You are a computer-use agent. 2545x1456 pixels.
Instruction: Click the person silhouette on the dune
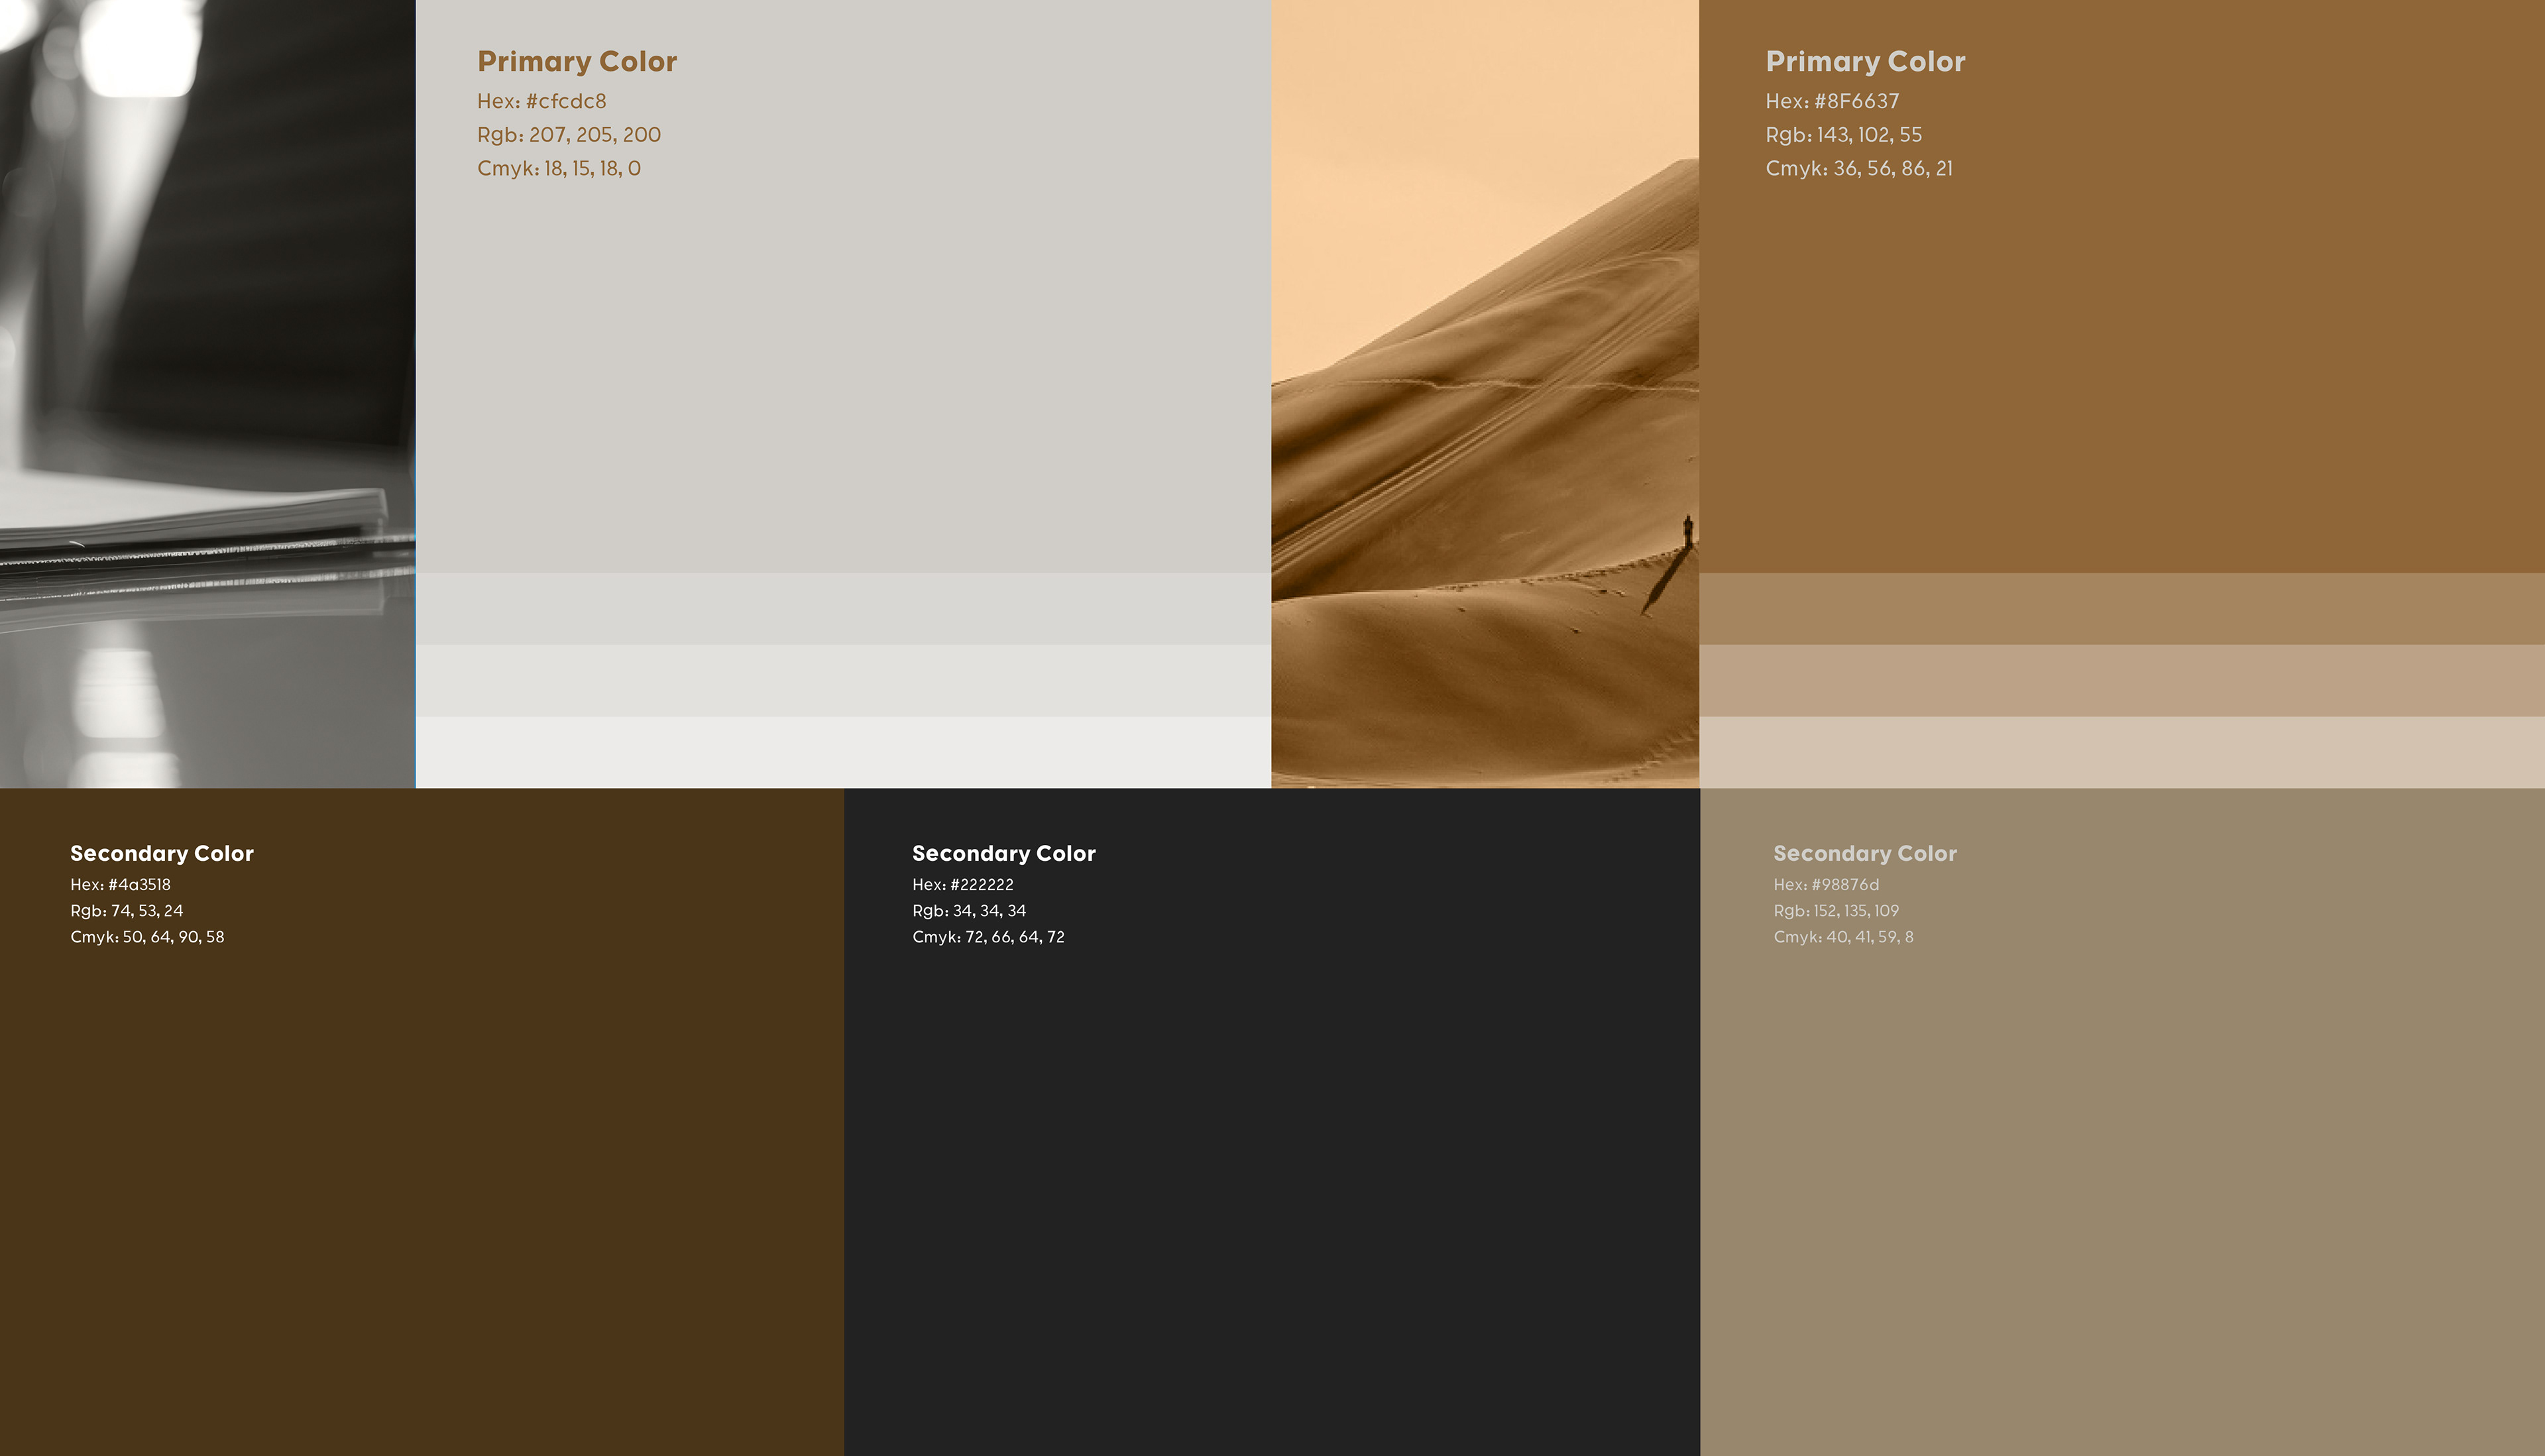[x=1687, y=530]
